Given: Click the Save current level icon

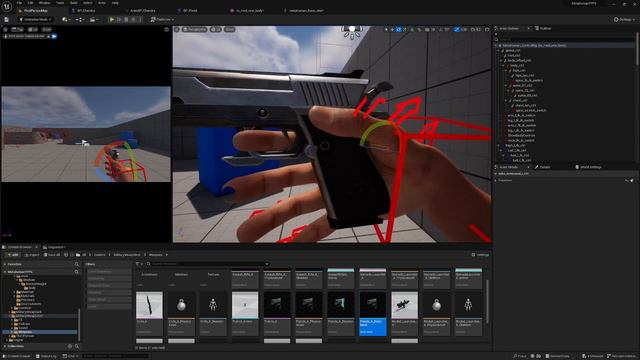Looking at the screenshot, I should [x=7, y=20].
